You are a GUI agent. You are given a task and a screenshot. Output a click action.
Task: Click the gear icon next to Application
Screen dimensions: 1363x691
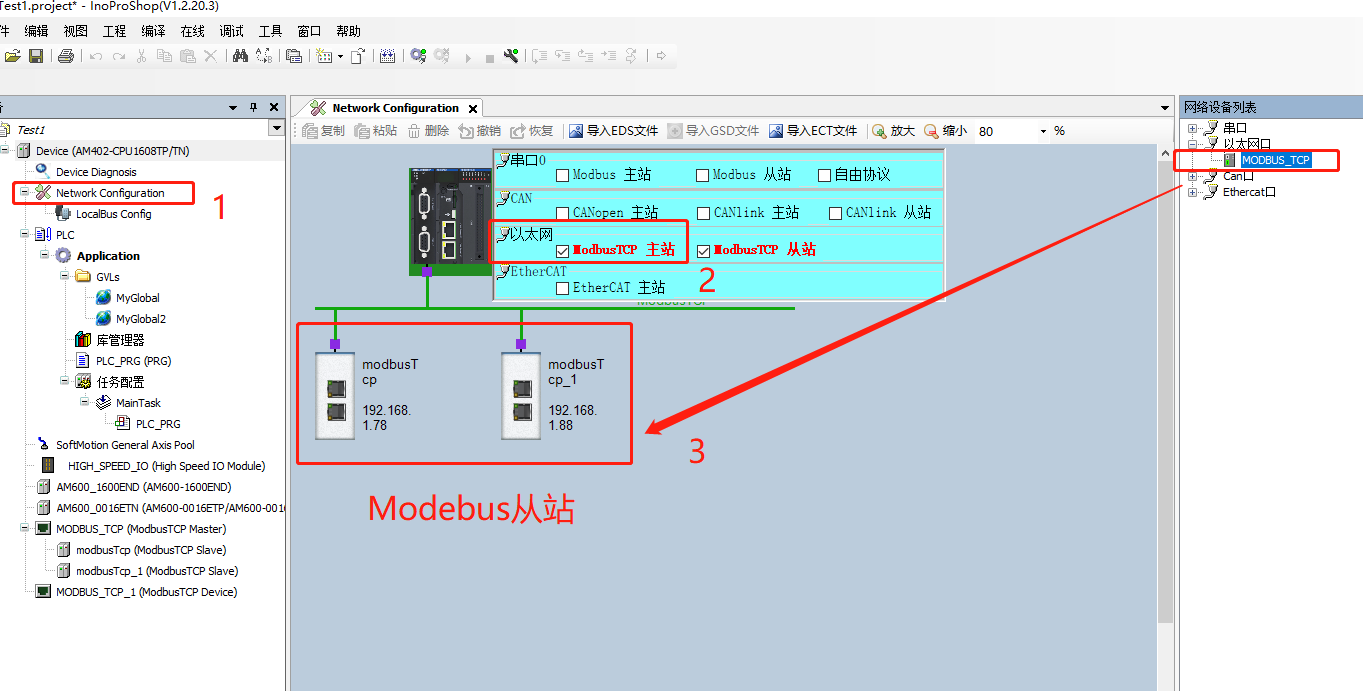click(x=64, y=256)
